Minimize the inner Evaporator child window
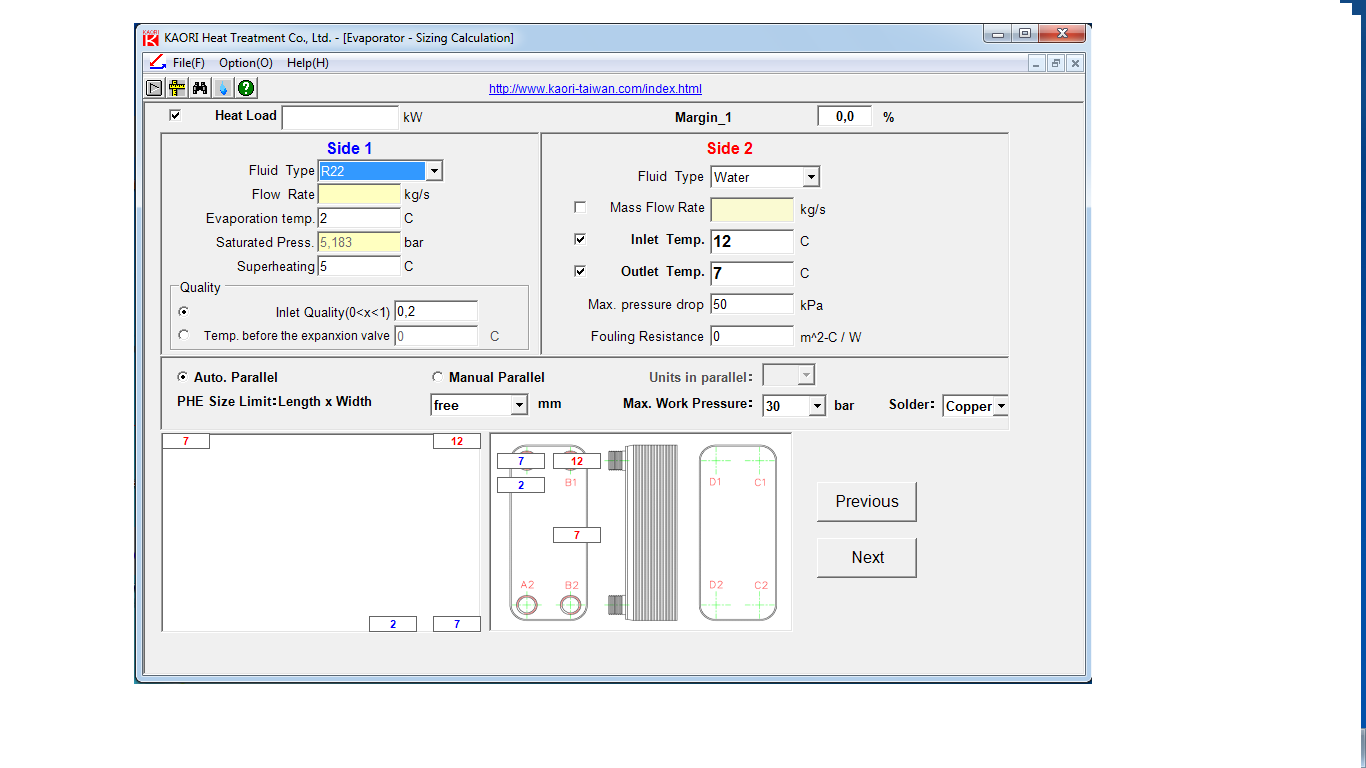This screenshot has width=1366, height=768. [x=1037, y=63]
